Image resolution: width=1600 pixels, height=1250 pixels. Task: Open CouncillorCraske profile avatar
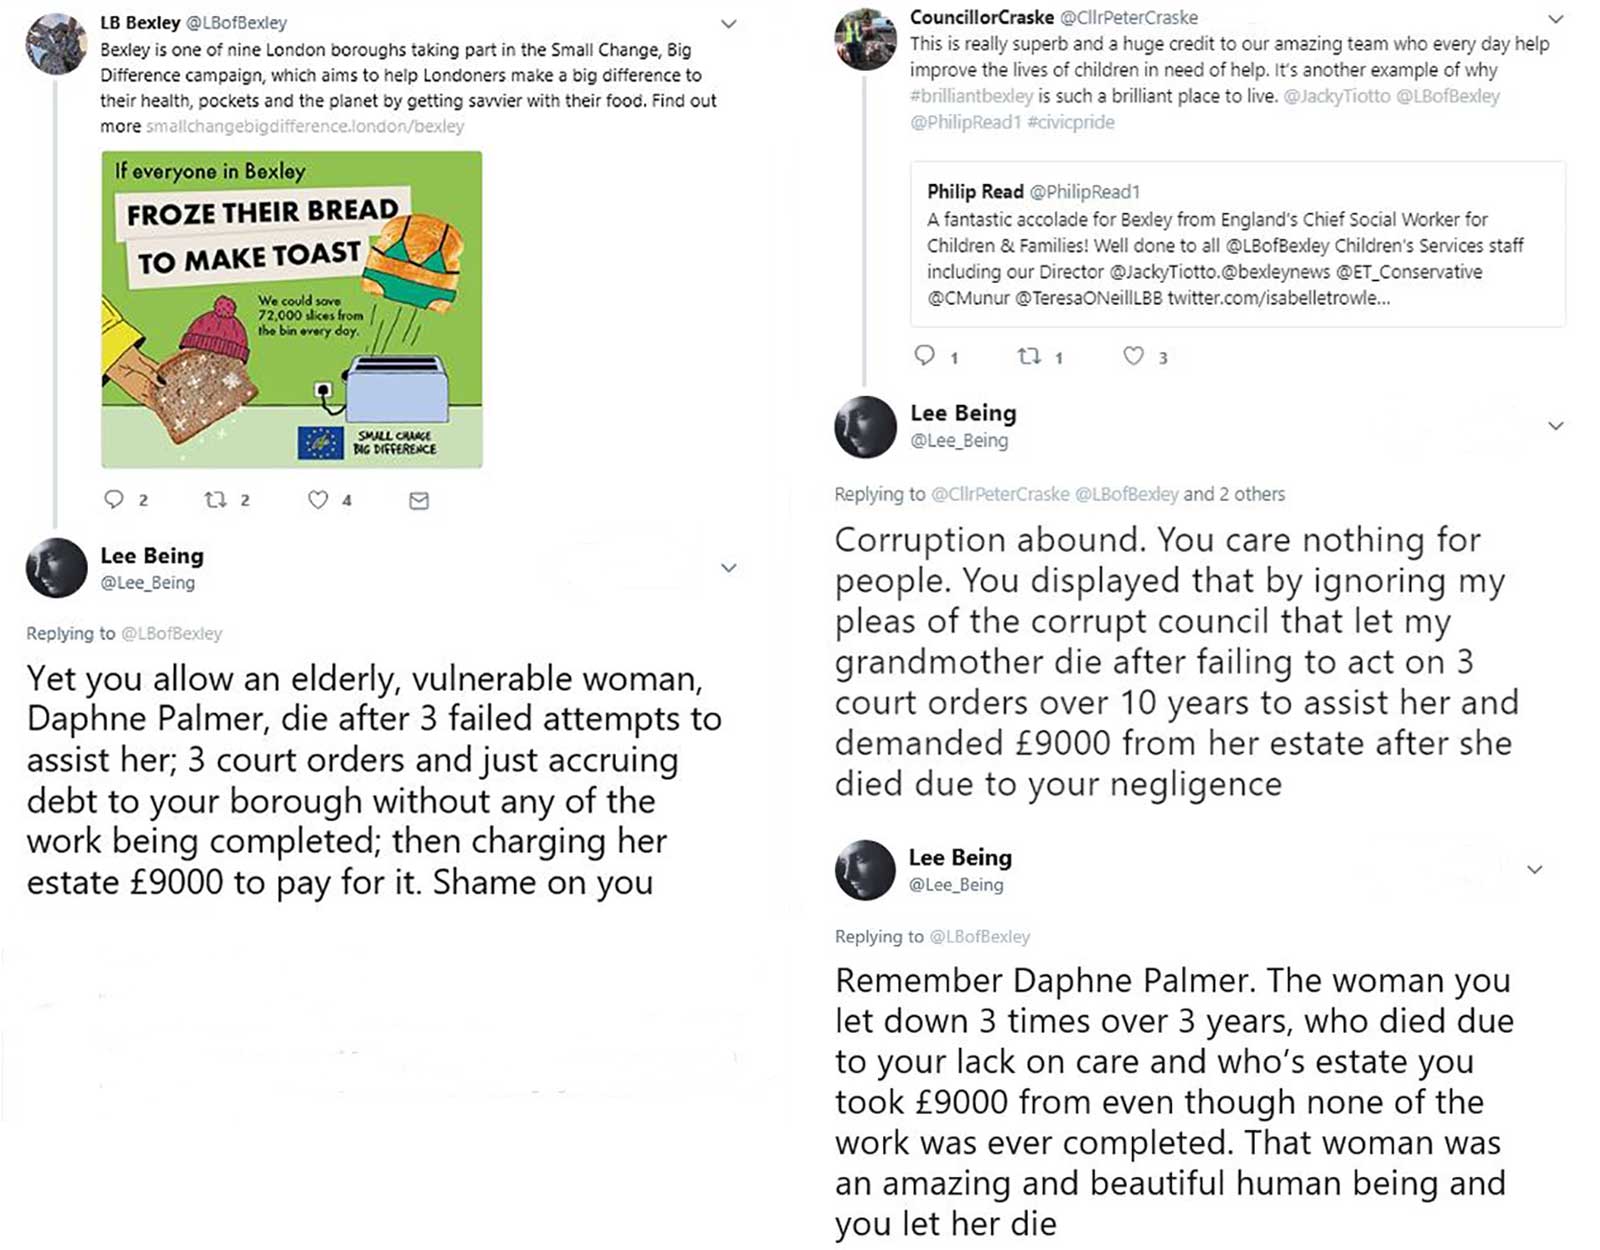tap(865, 39)
